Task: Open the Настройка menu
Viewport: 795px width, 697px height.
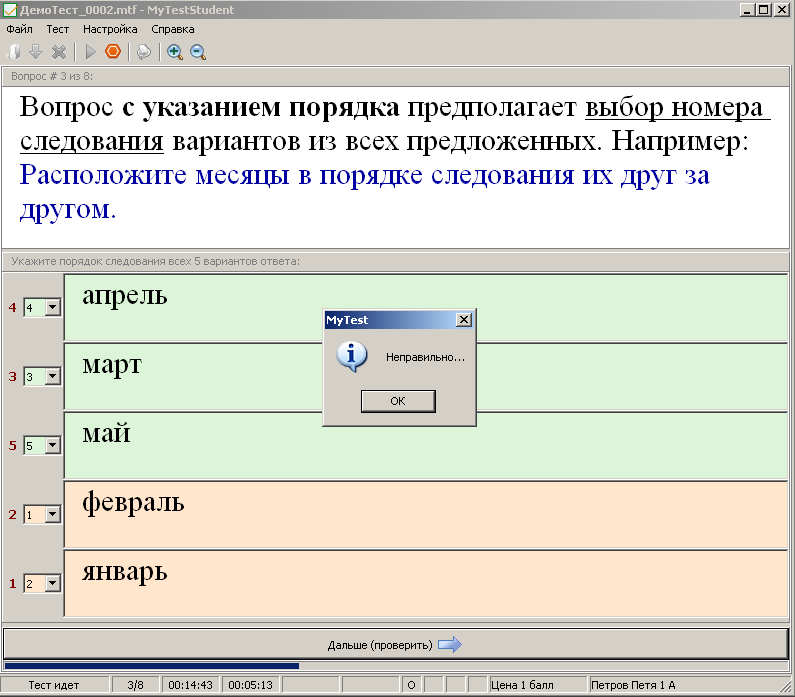Action: click(x=110, y=29)
